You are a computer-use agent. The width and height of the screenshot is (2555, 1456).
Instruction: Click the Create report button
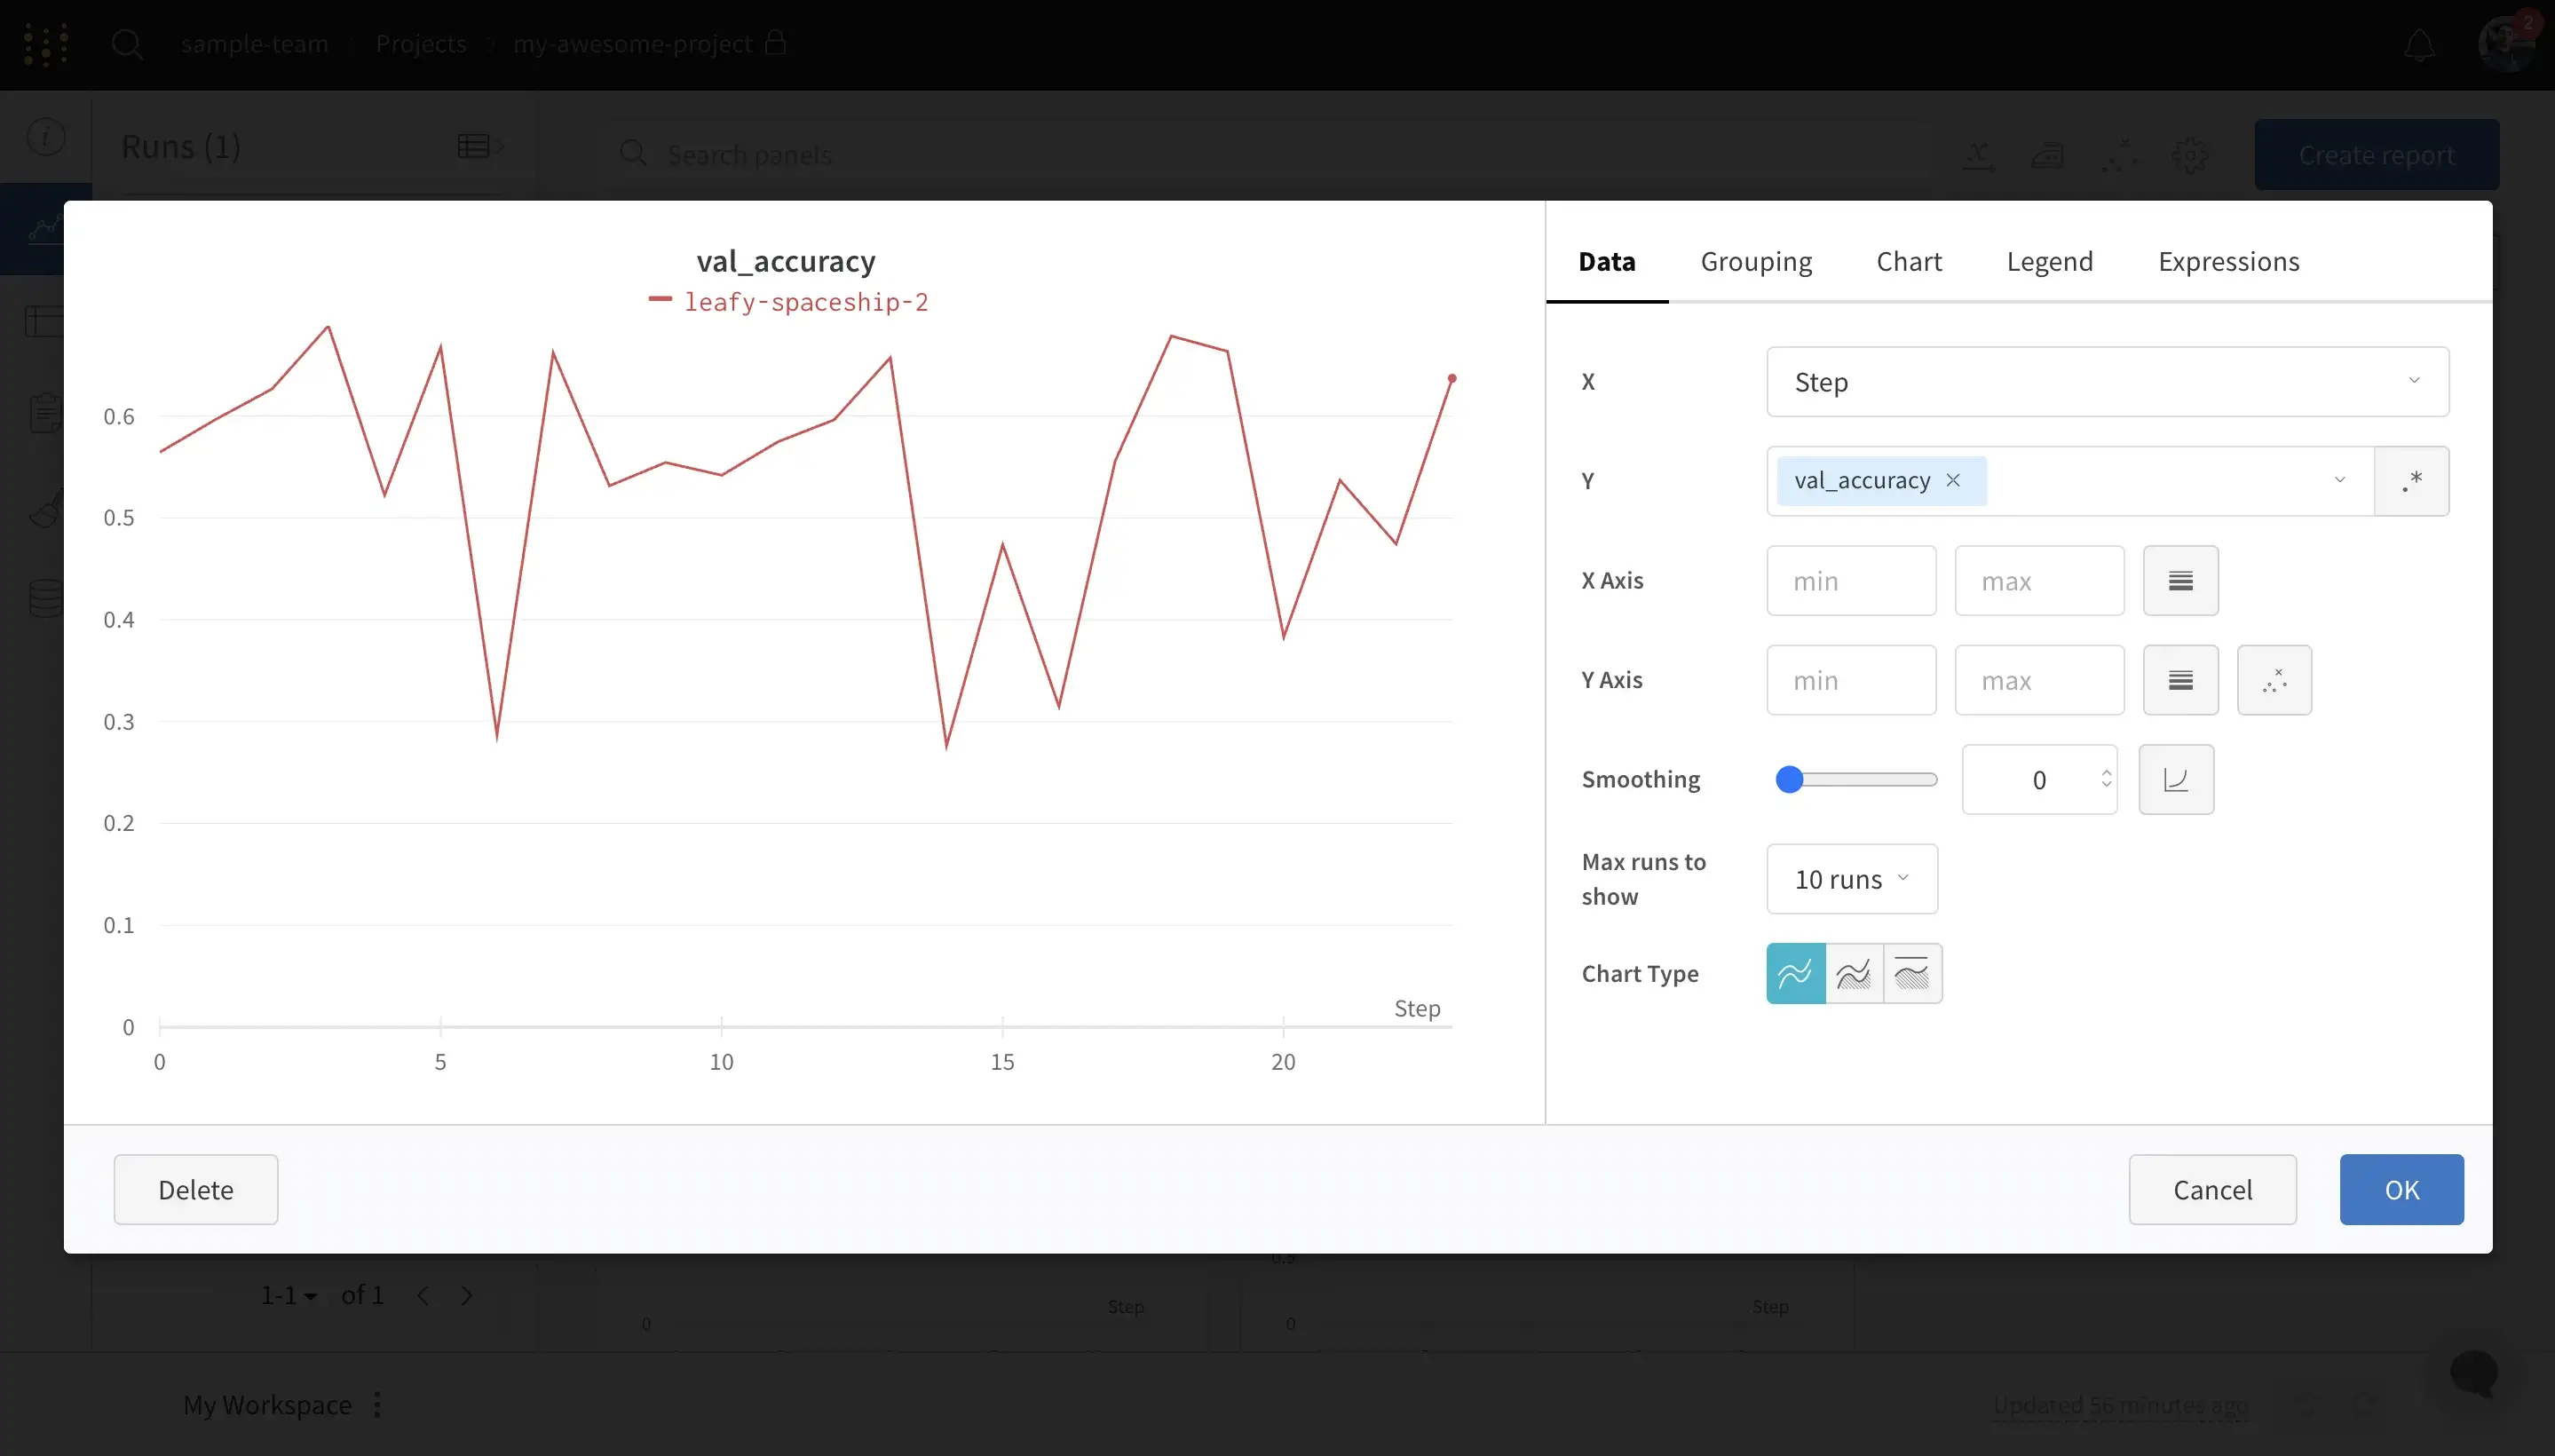click(x=2377, y=155)
